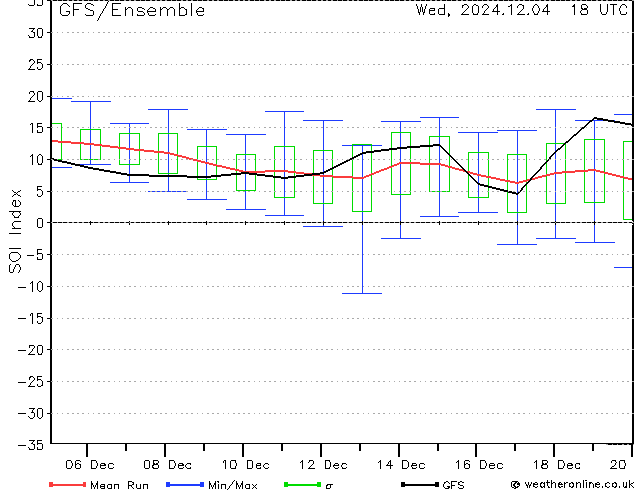Click the 18 Dec x-axis label

tap(557, 465)
